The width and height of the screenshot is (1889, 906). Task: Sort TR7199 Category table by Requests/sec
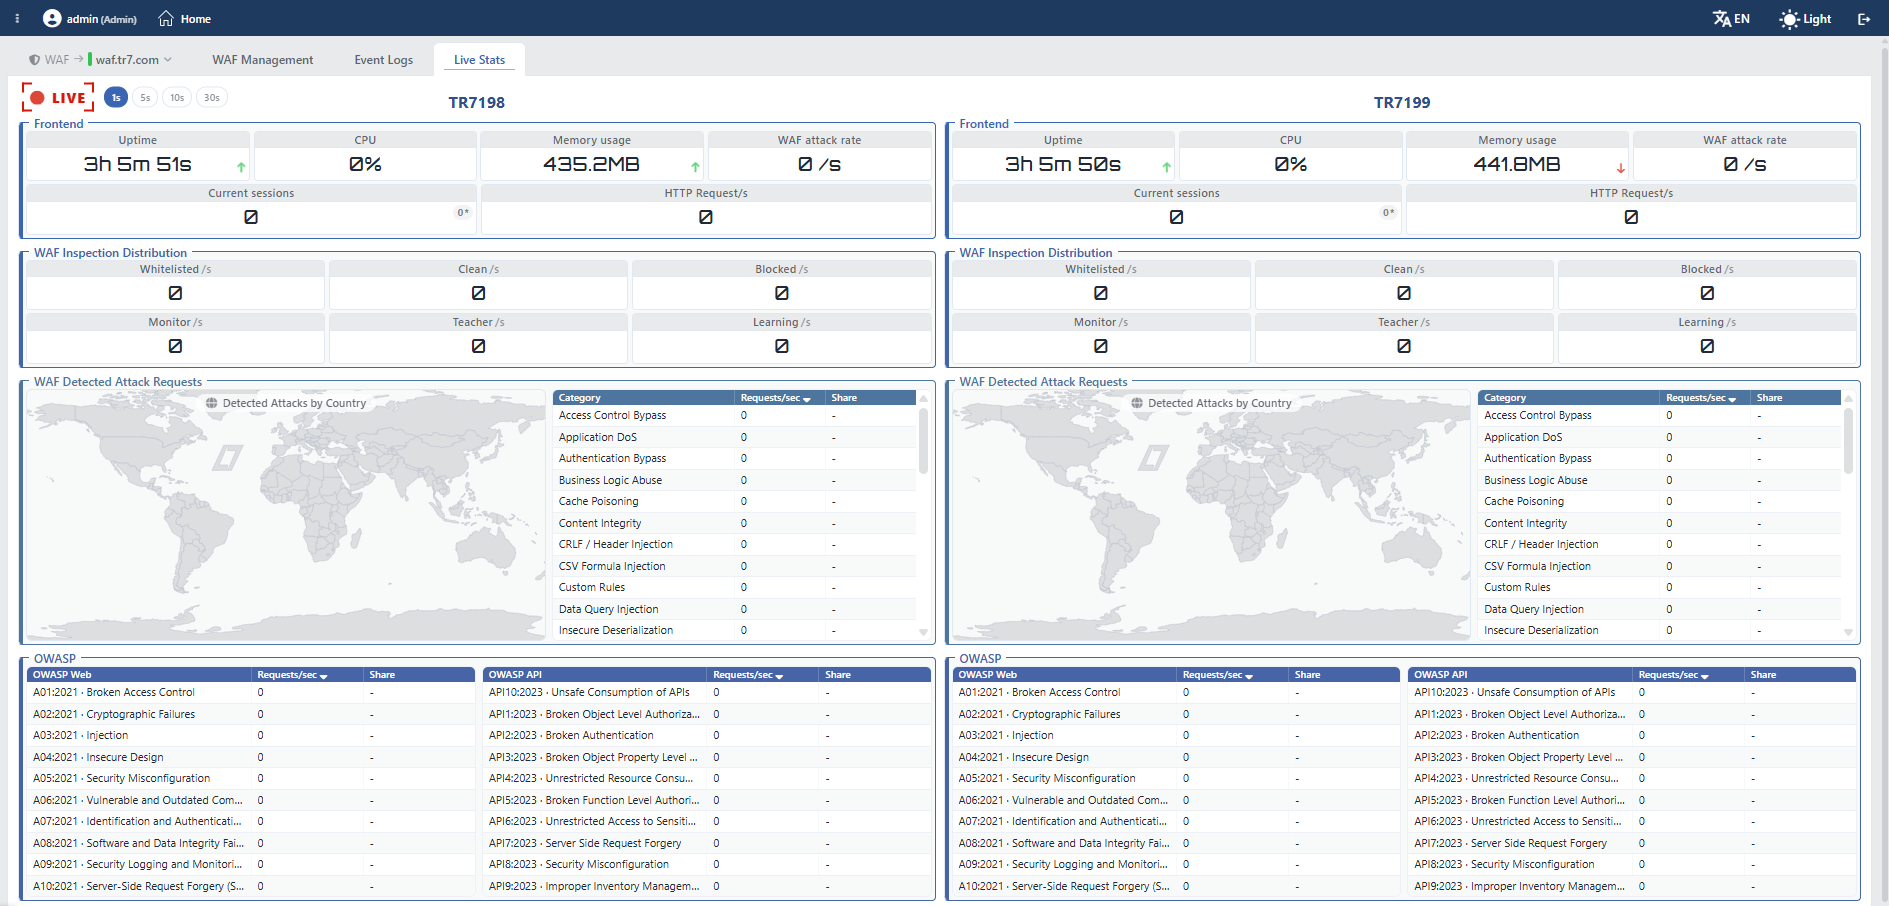(x=1700, y=398)
